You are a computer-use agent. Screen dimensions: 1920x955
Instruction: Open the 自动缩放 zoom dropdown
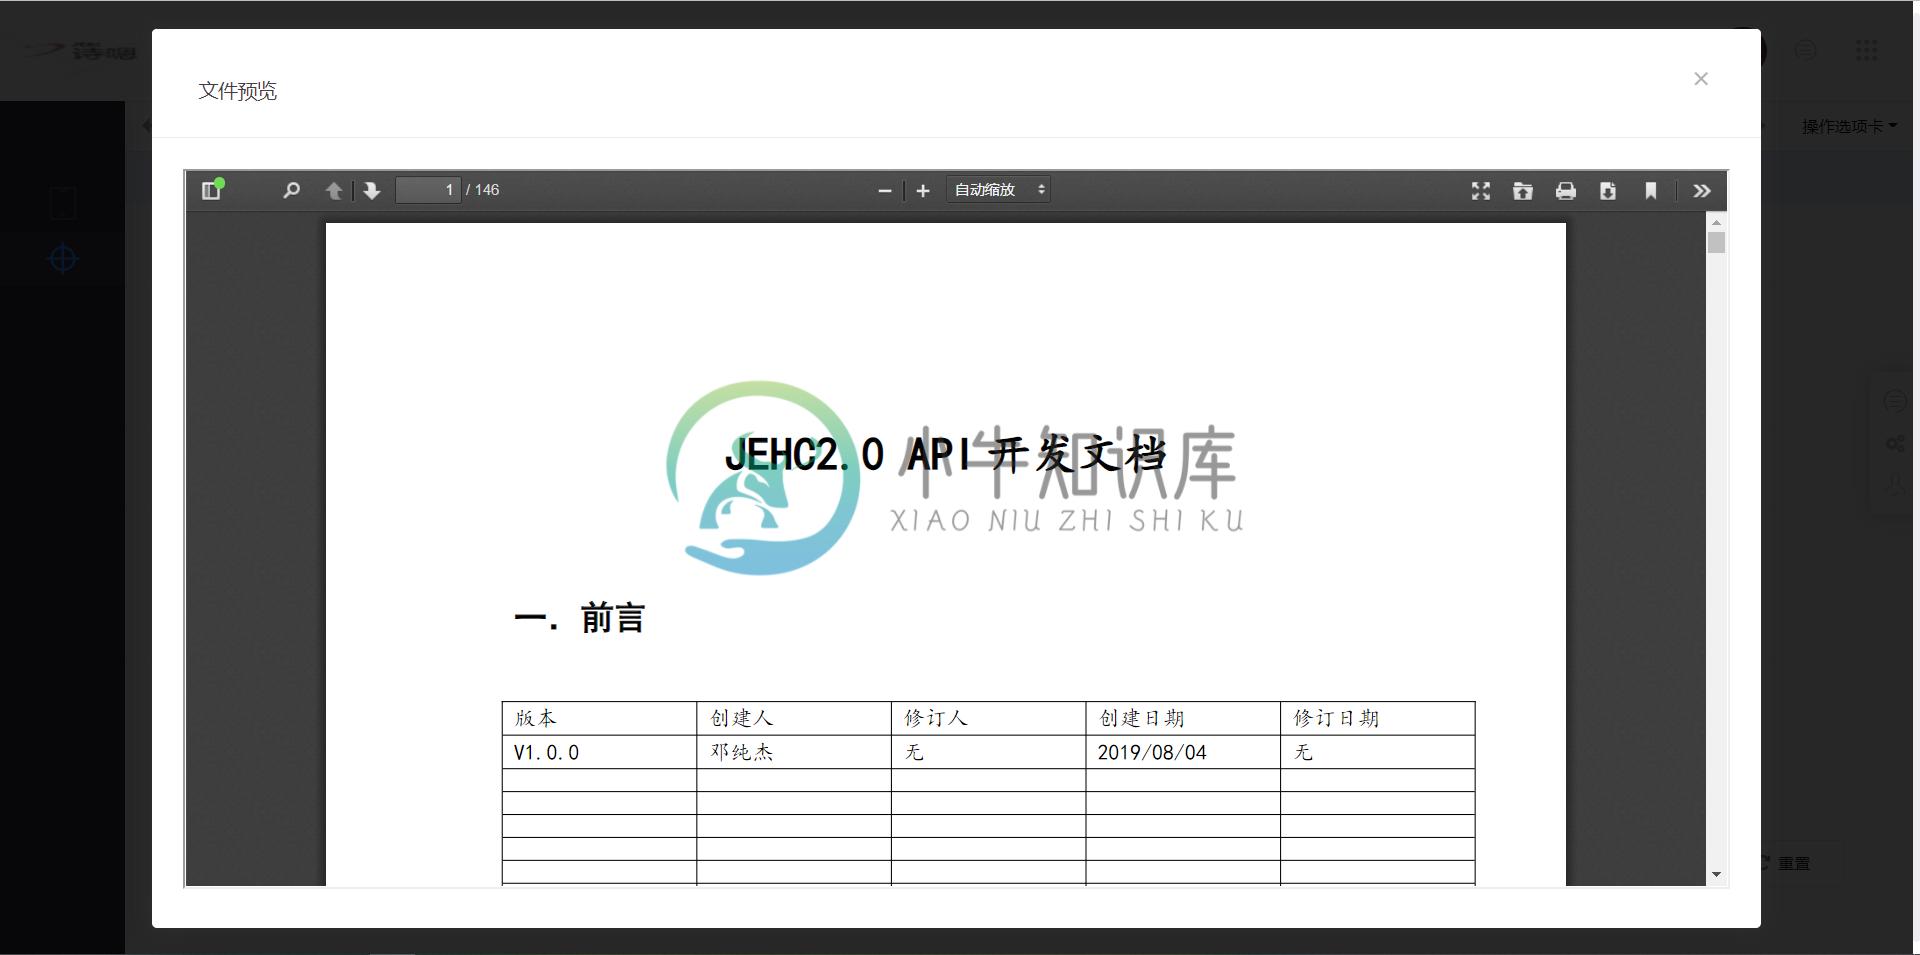[998, 190]
